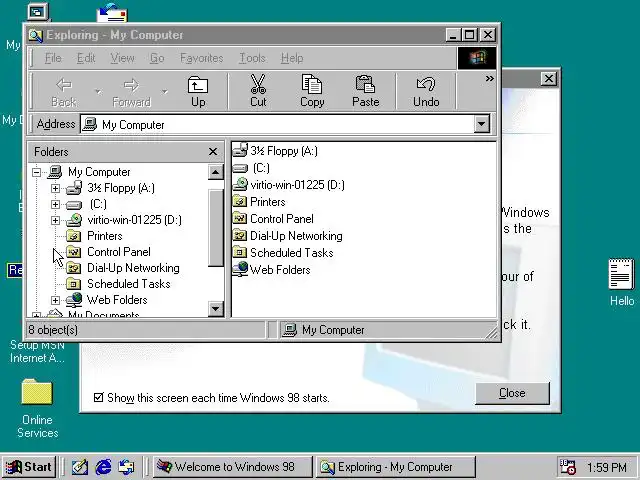640x480 pixels.
Task: Close the Welcome to Windows 98 window with X
Action: (x=549, y=78)
